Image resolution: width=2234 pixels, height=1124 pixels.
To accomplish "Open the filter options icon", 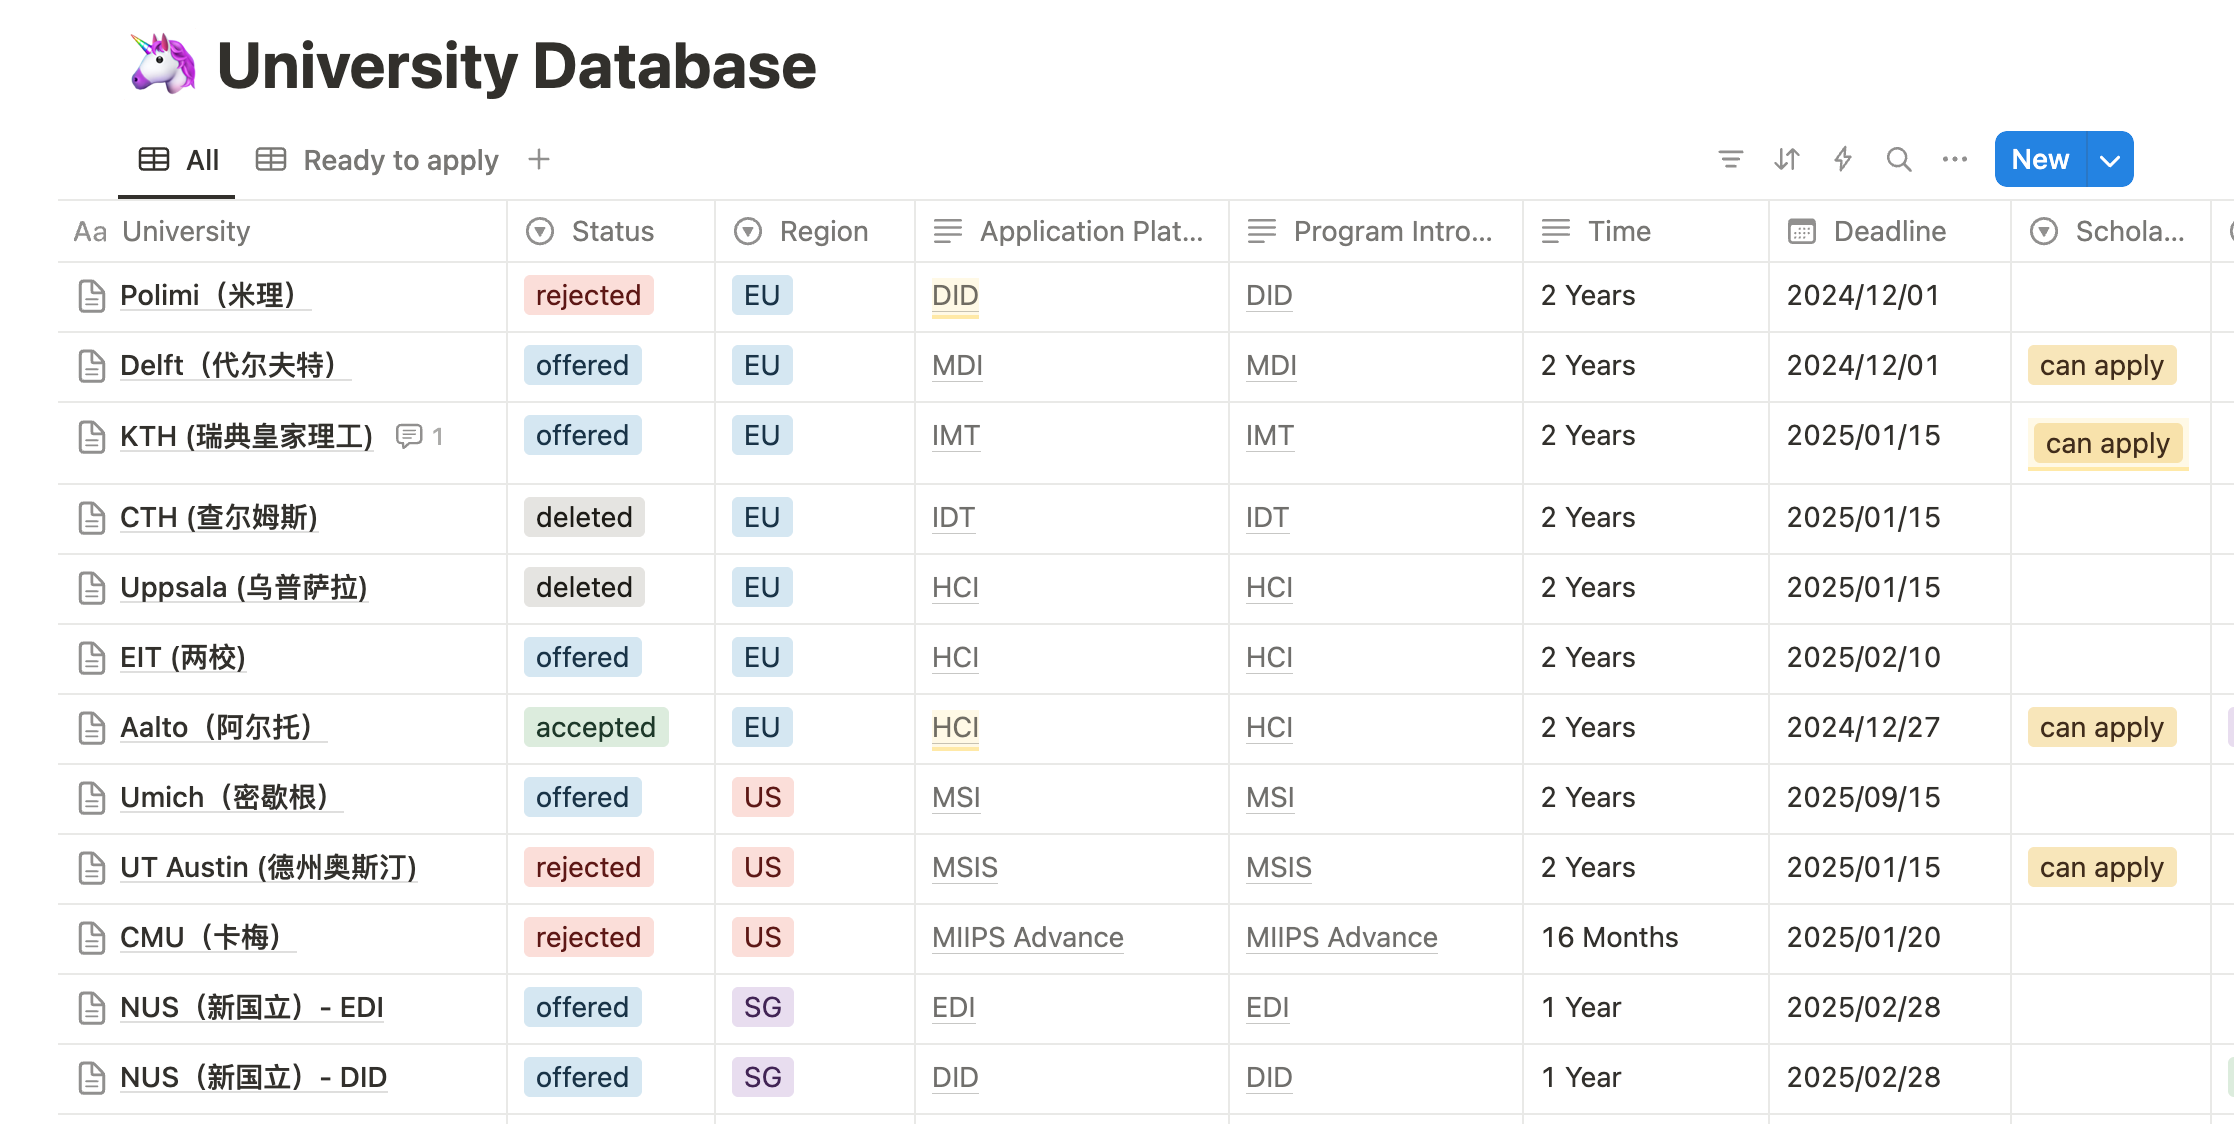I will pyautogui.click(x=1731, y=159).
